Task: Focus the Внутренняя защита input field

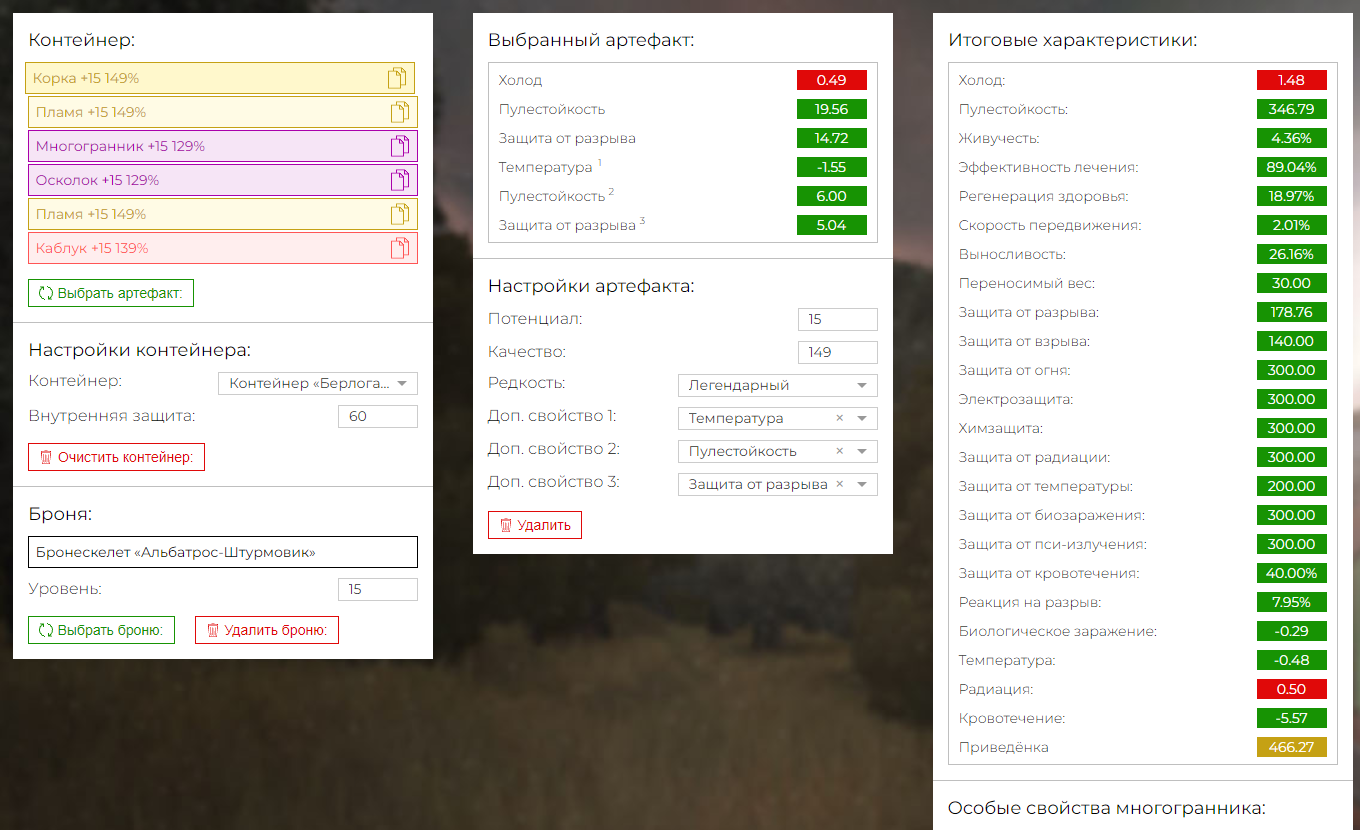Action: pos(378,416)
